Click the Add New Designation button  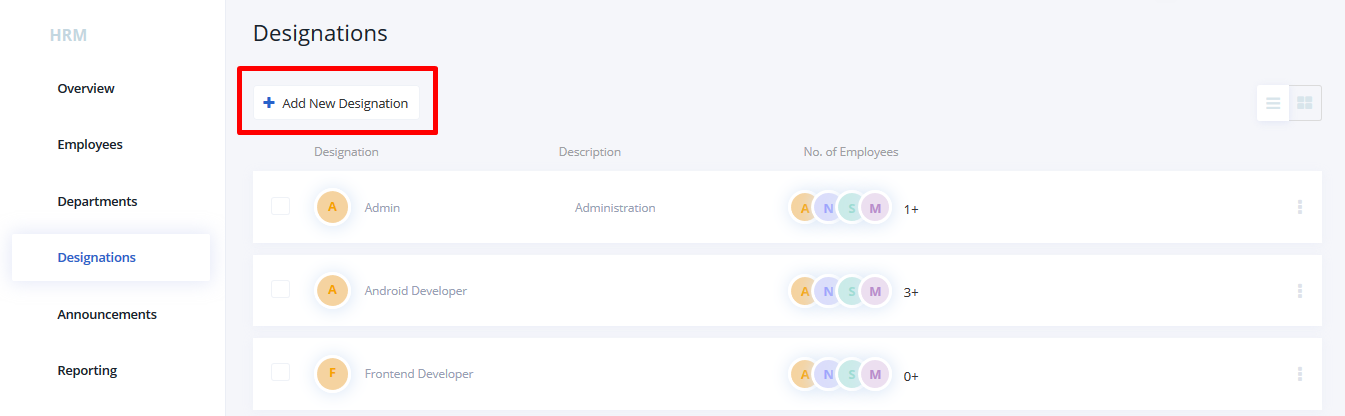(x=336, y=103)
